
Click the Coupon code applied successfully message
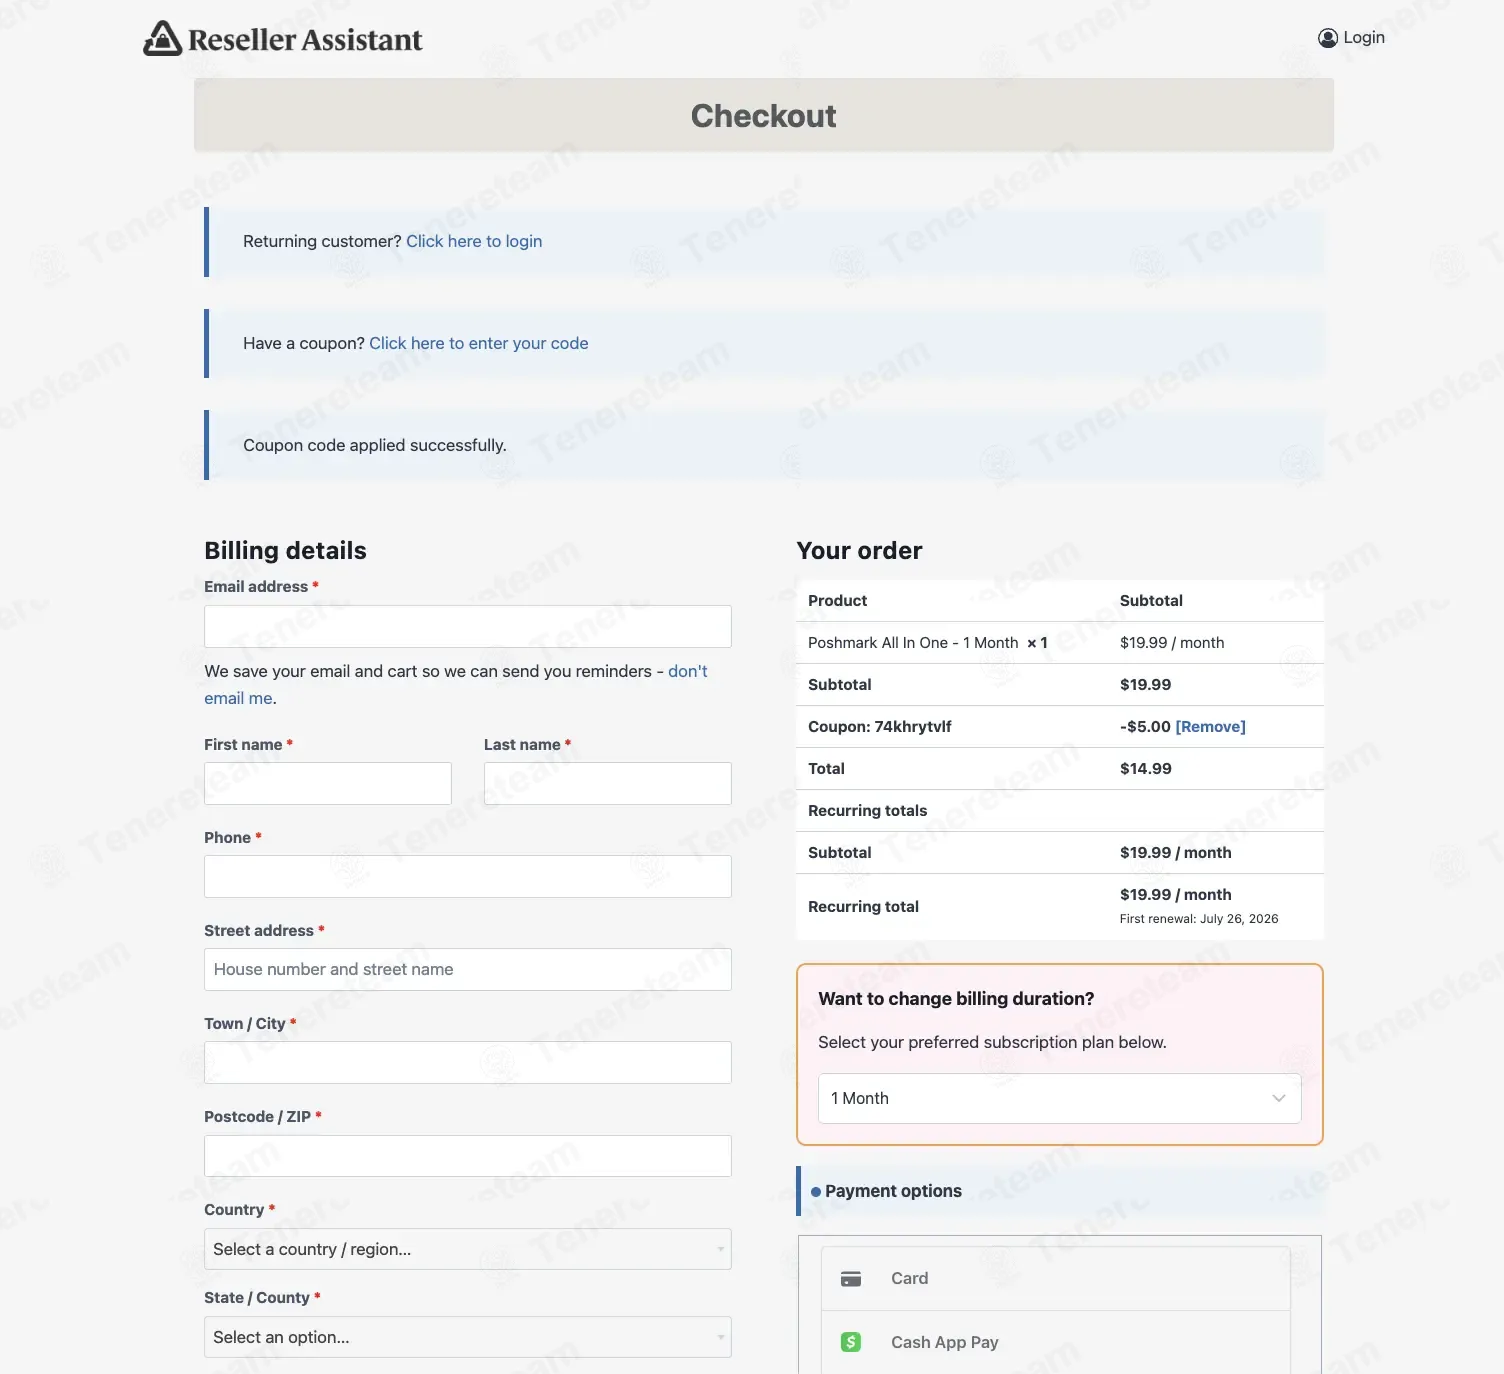pyautogui.click(x=375, y=445)
